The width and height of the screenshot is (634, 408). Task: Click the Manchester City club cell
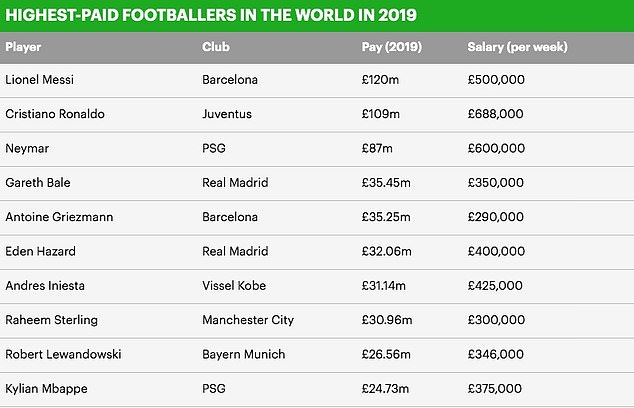click(x=248, y=320)
